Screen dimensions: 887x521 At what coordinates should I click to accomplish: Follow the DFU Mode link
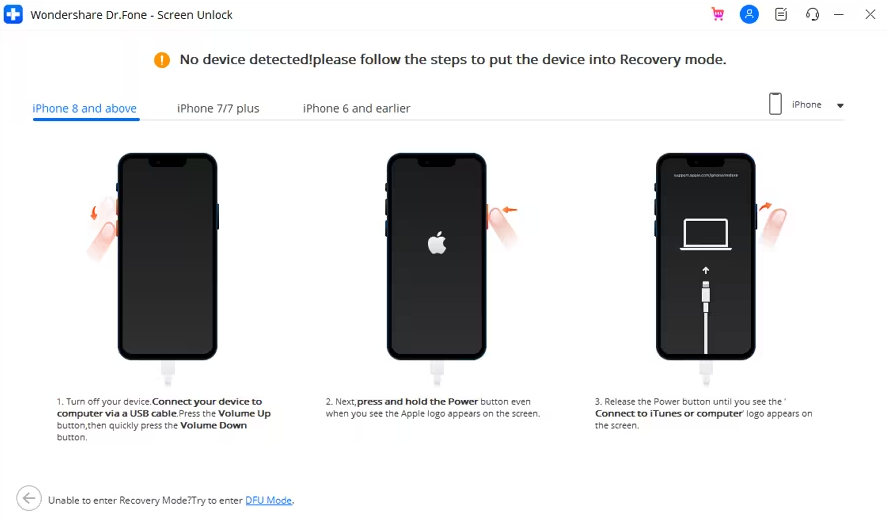[x=269, y=500]
